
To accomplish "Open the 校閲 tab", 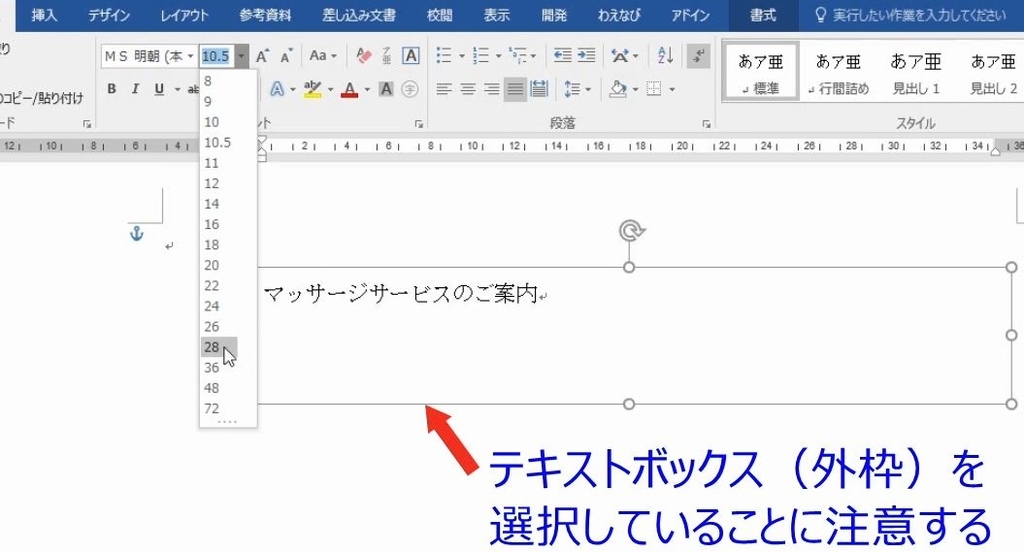I will [440, 15].
